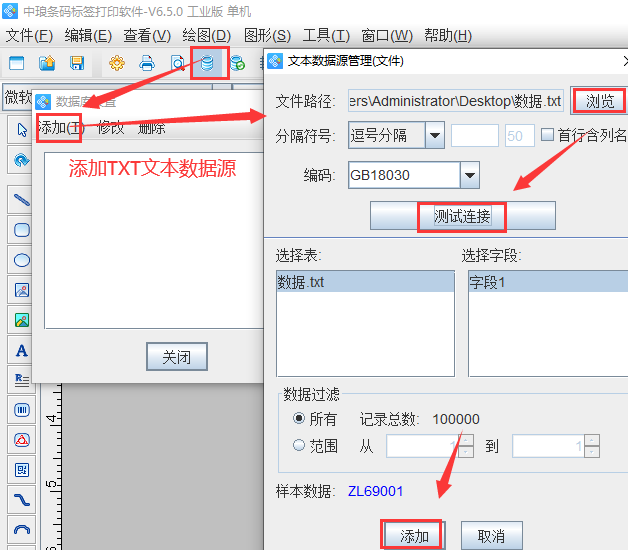Open the 帮助(H) menu
Viewport: 628px width, 550px height.
(448, 36)
